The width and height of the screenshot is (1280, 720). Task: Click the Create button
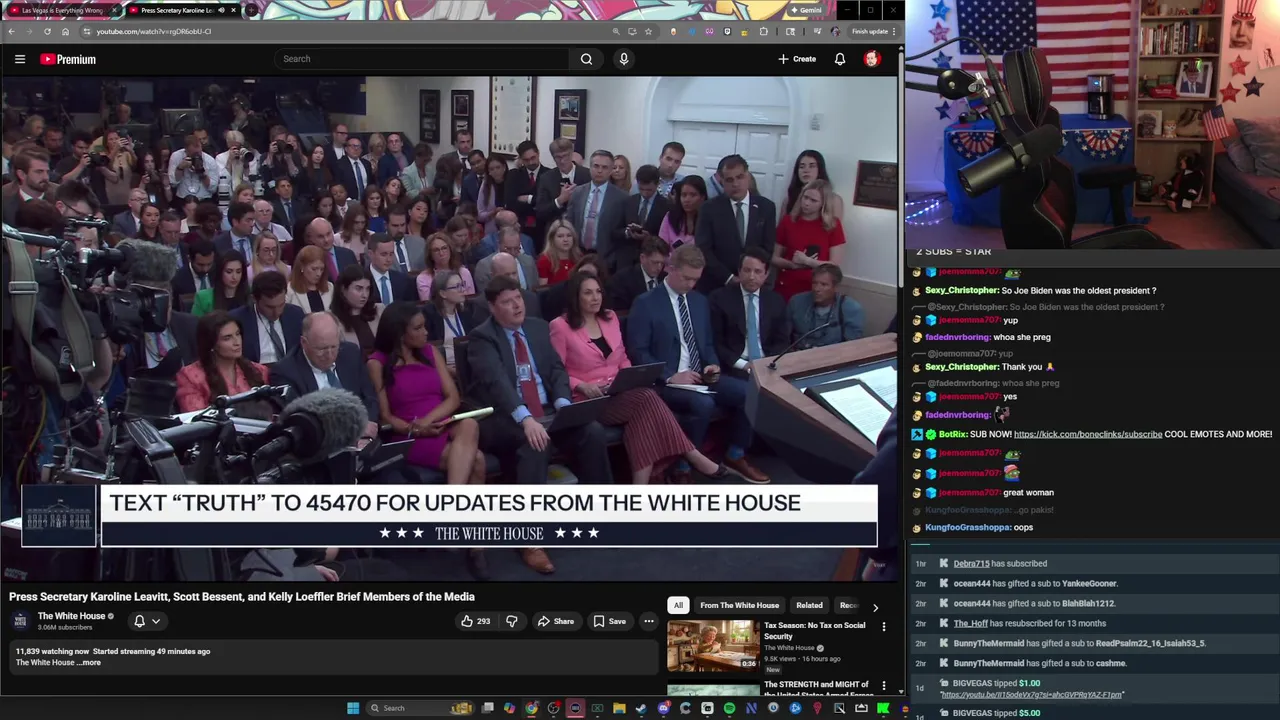point(797,59)
